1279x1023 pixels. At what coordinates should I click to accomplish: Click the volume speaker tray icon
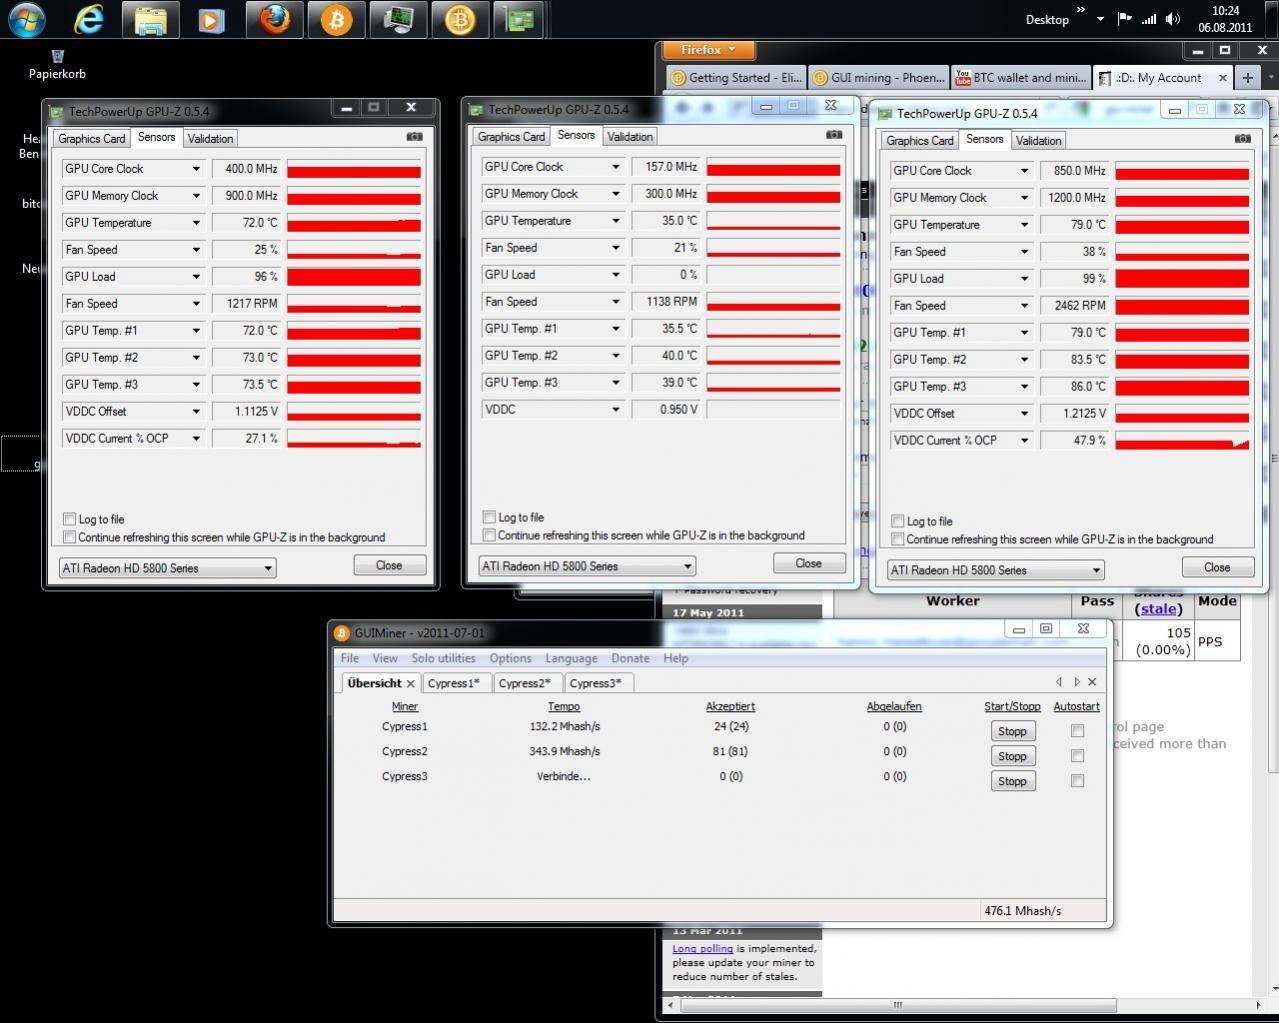click(1173, 19)
